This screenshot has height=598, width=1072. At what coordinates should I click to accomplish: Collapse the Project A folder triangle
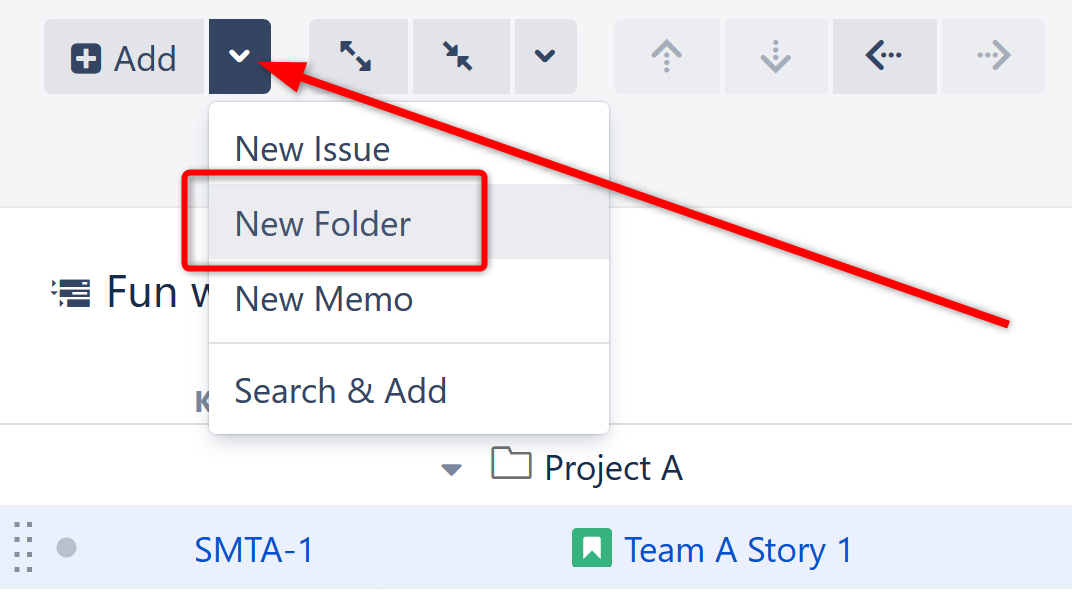[x=451, y=468]
